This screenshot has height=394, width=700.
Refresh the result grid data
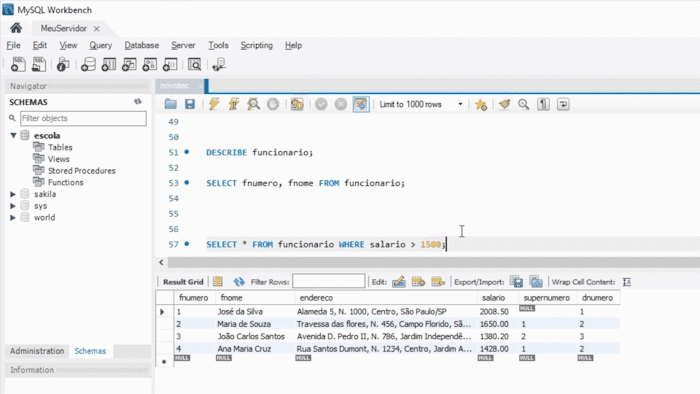[x=239, y=282]
